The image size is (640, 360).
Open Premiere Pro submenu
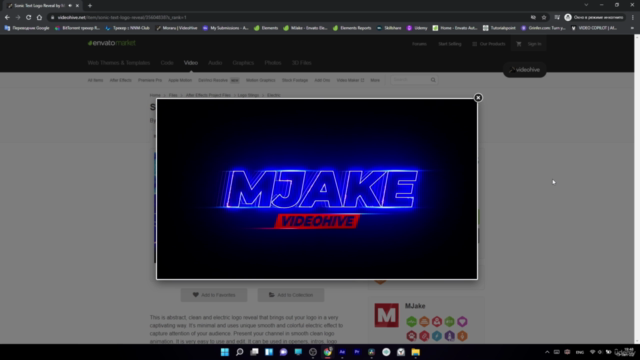click(150, 80)
